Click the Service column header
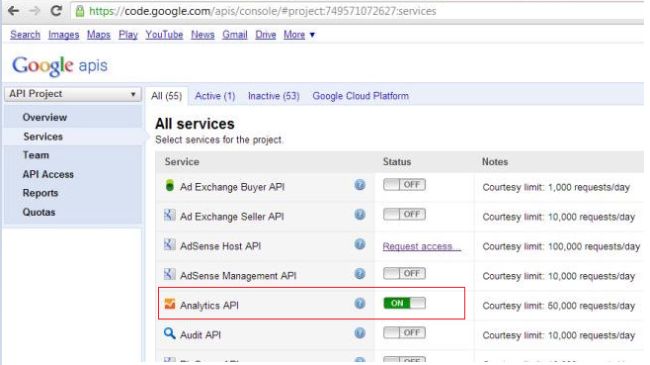The height and width of the screenshot is (365, 650). coord(182,162)
